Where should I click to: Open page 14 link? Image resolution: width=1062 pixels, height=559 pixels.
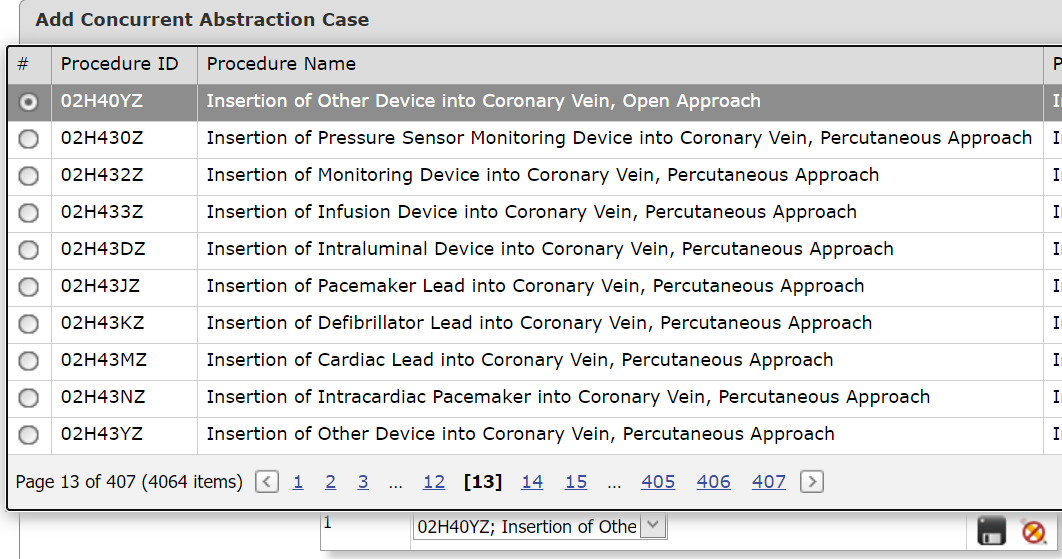click(532, 482)
